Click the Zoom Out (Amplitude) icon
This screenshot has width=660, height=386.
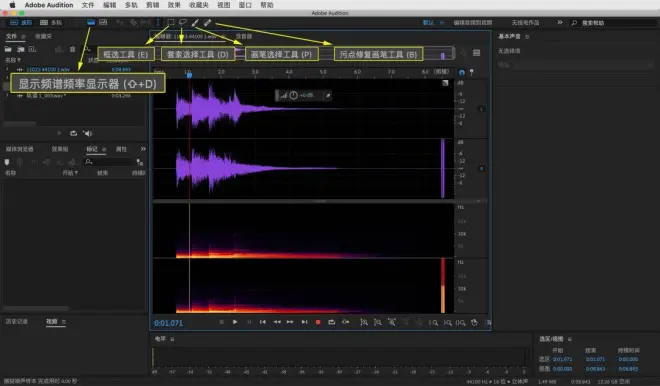[378, 322]
